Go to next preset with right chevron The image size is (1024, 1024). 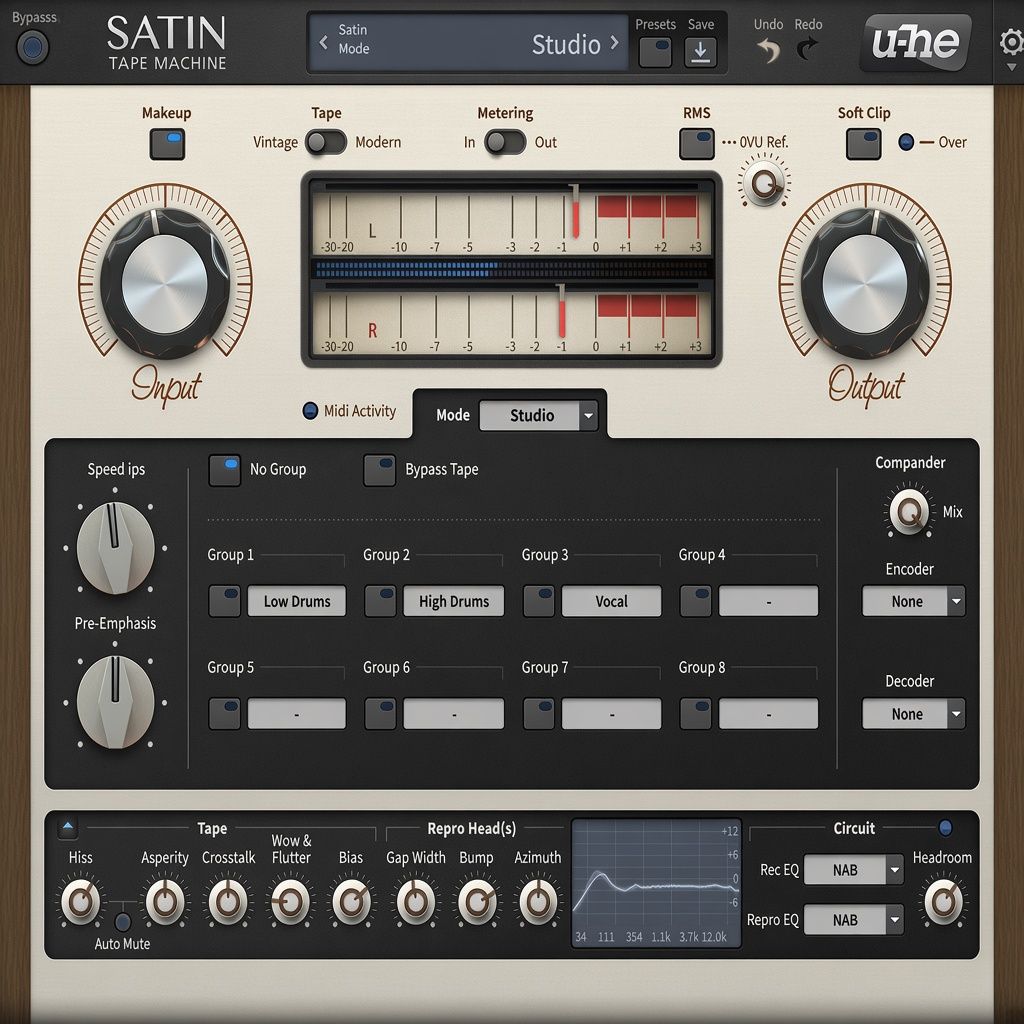(614, 43)
